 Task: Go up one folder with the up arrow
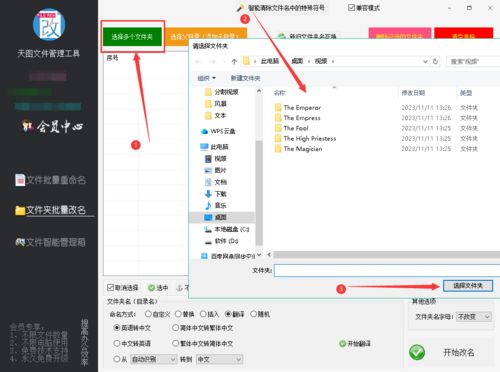234,61
